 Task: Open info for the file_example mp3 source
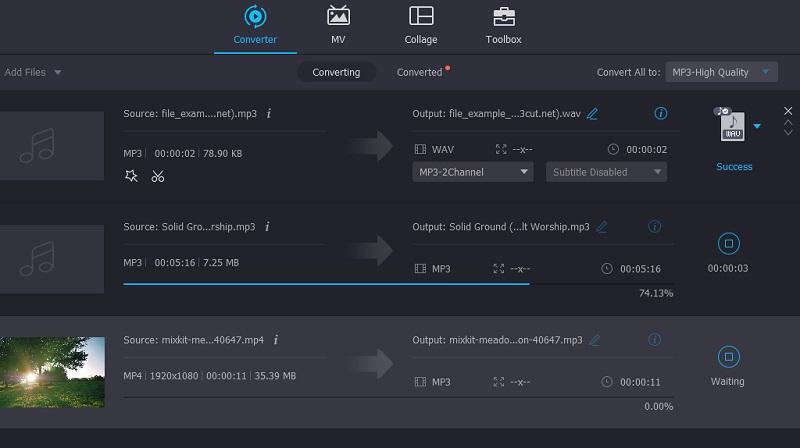pos(268,114)
